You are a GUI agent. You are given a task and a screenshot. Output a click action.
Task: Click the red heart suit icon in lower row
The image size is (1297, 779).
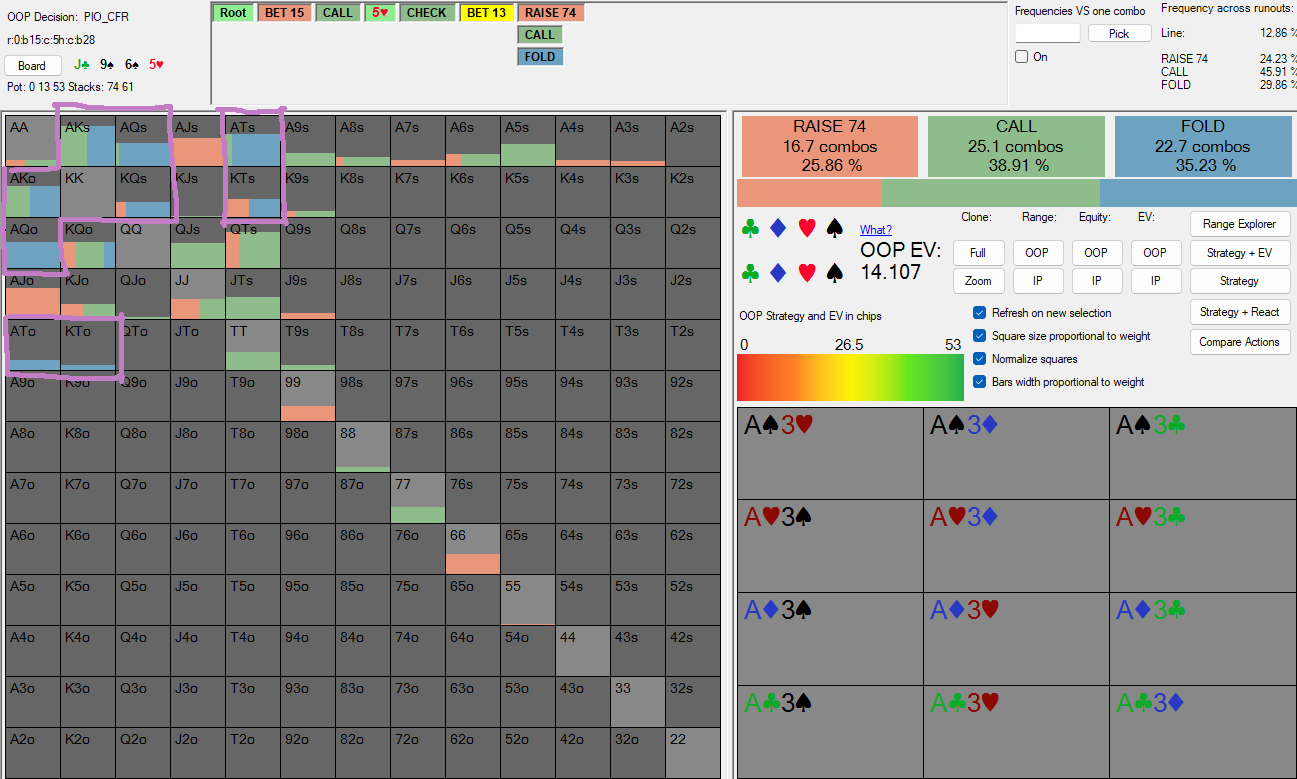[807, 272]
